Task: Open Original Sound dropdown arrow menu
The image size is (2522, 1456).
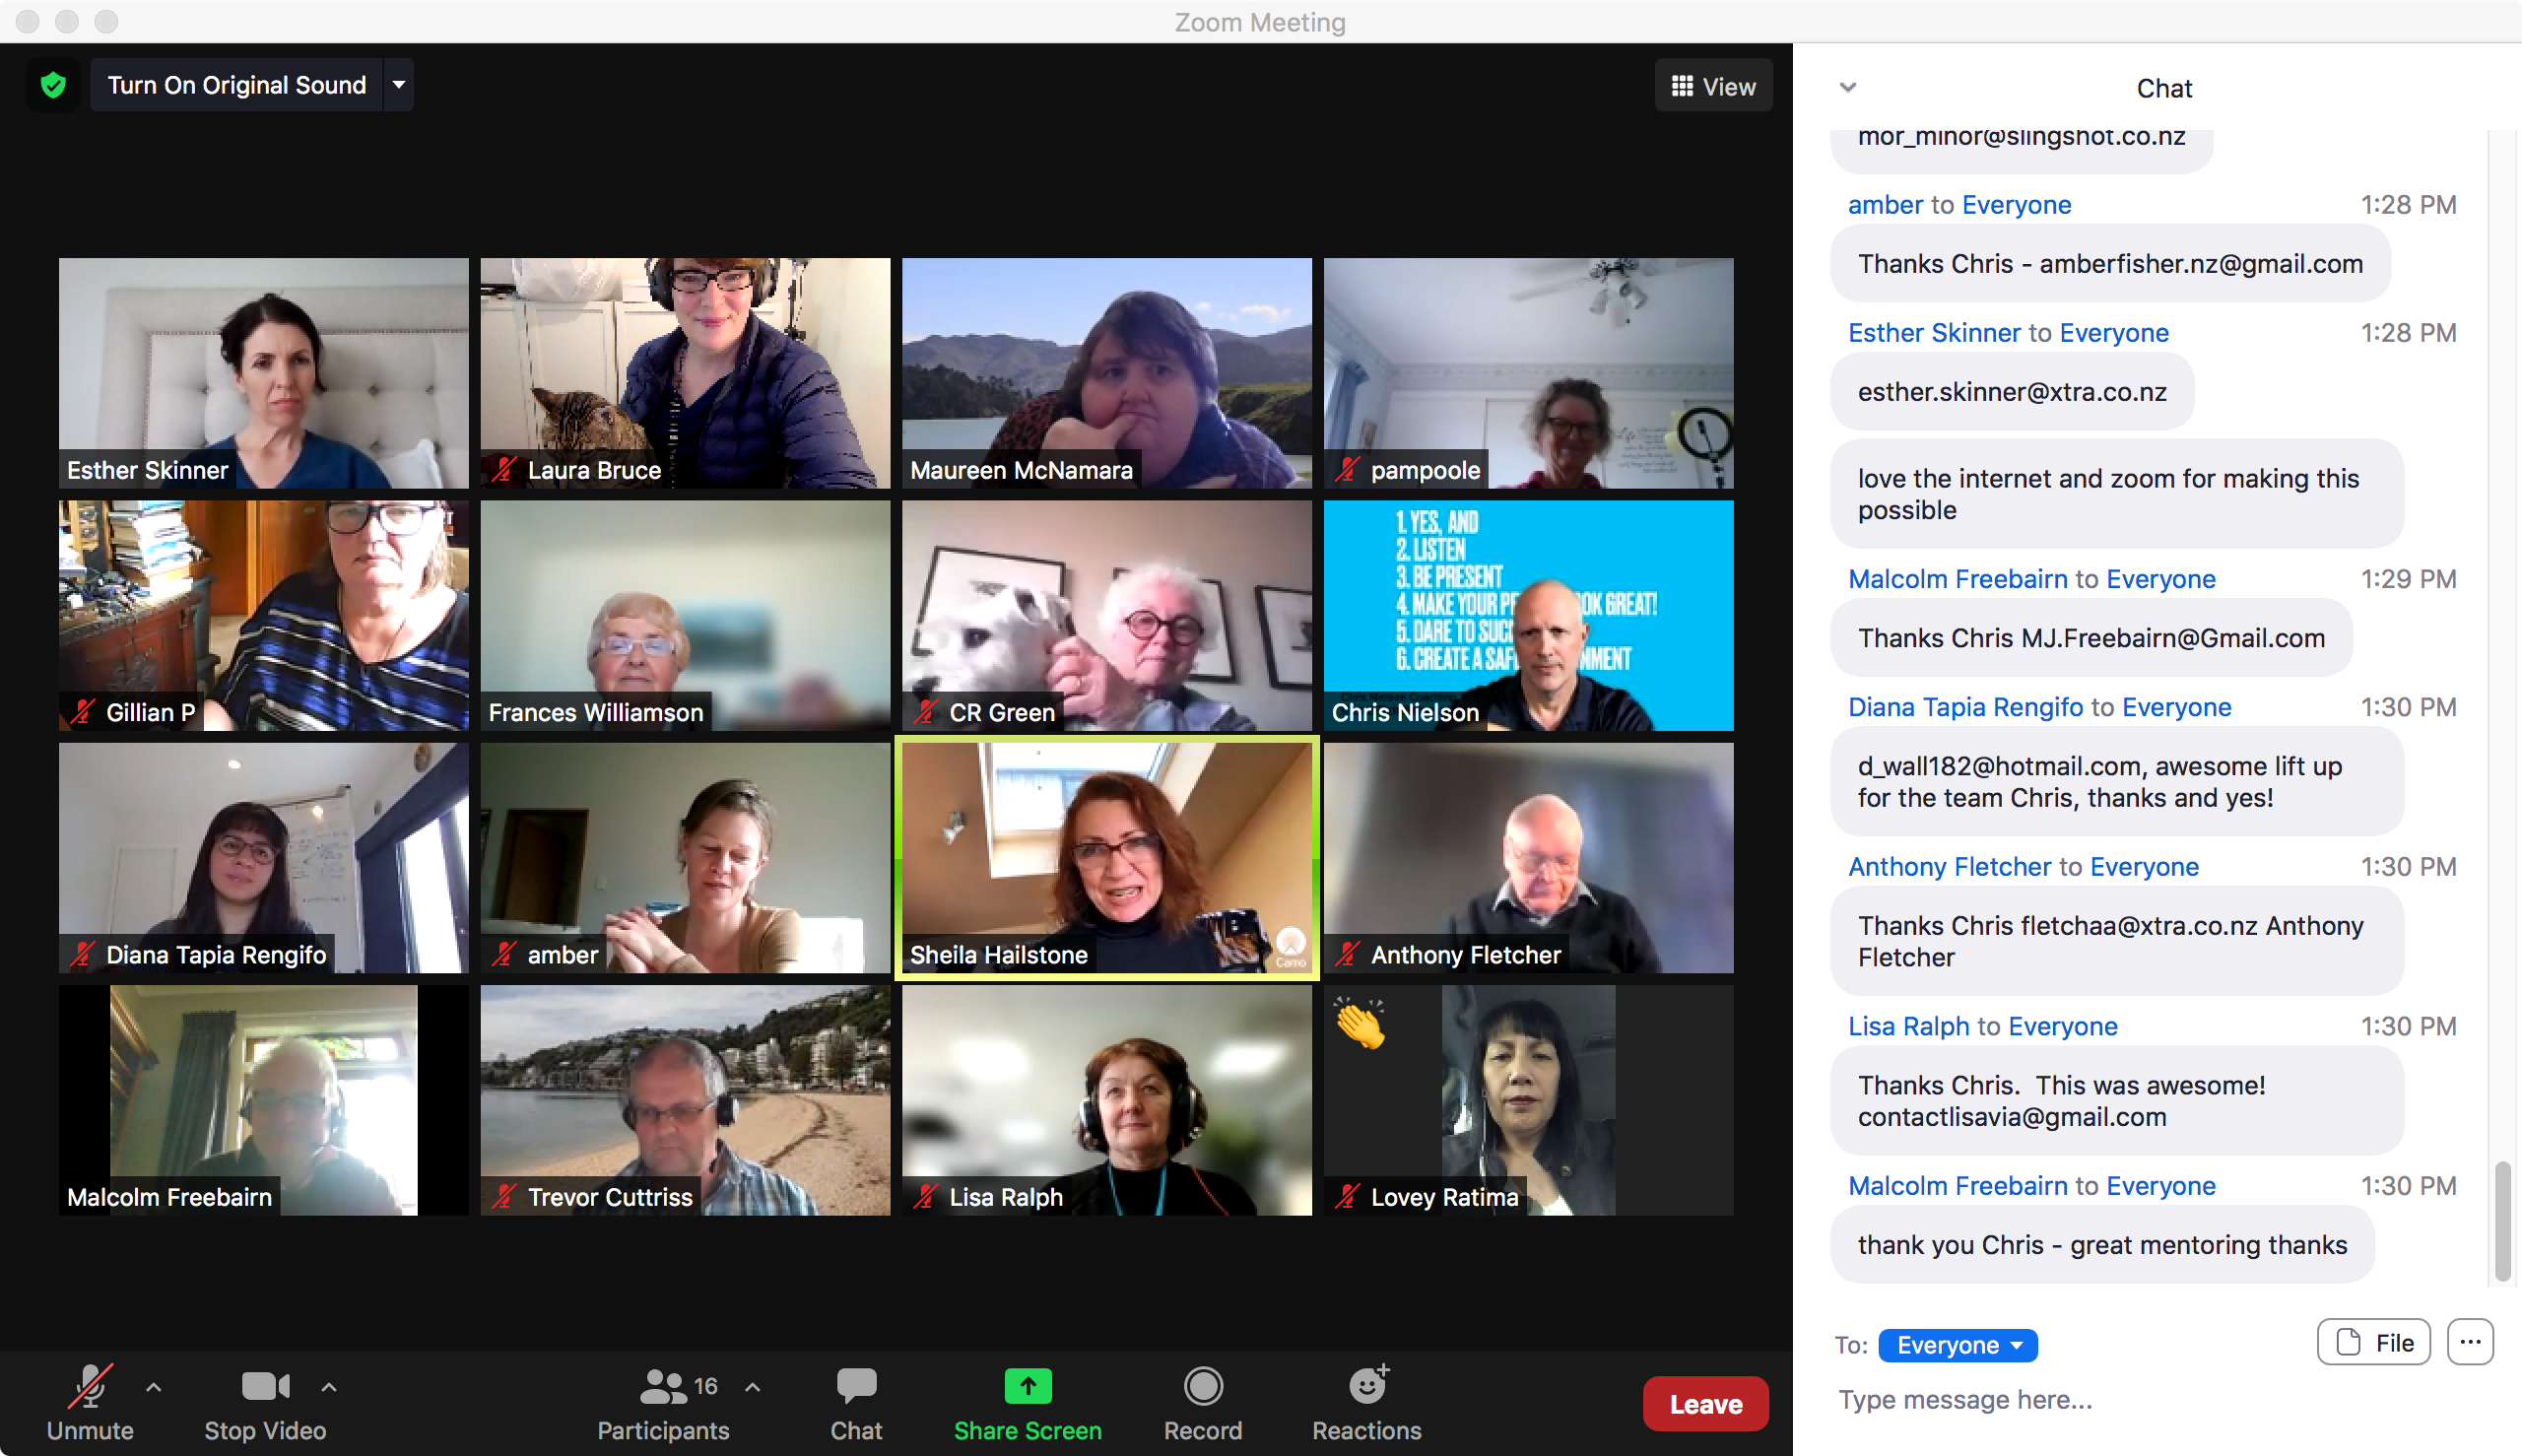Action: 399,85
